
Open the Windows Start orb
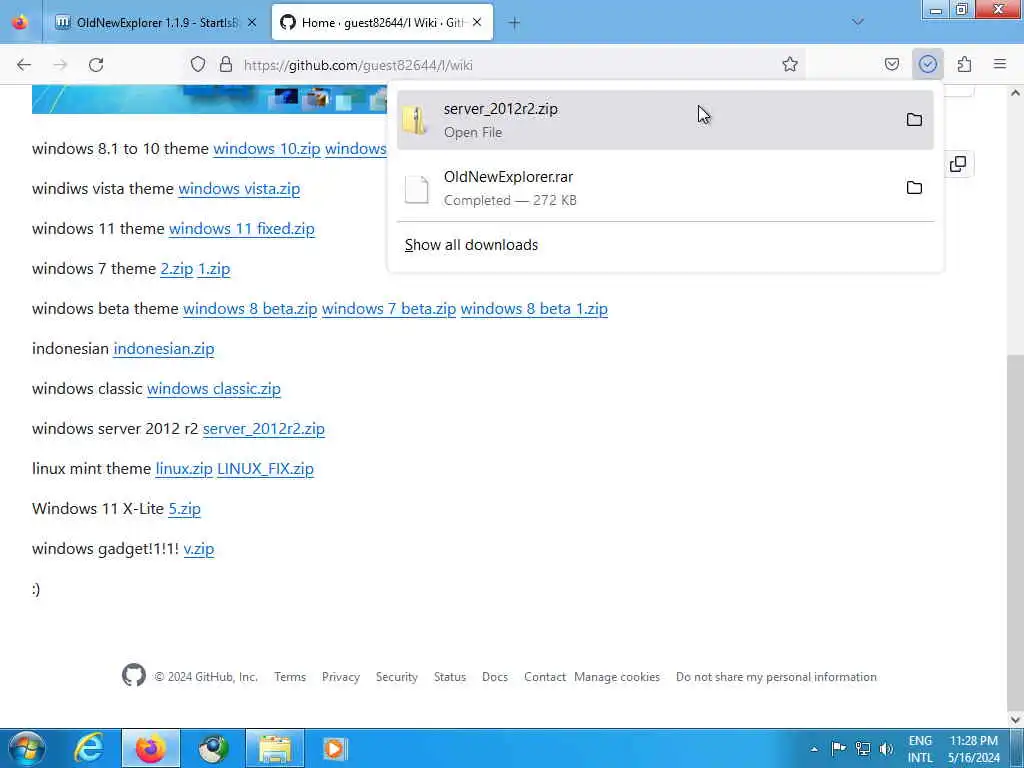tap(26, 748)
